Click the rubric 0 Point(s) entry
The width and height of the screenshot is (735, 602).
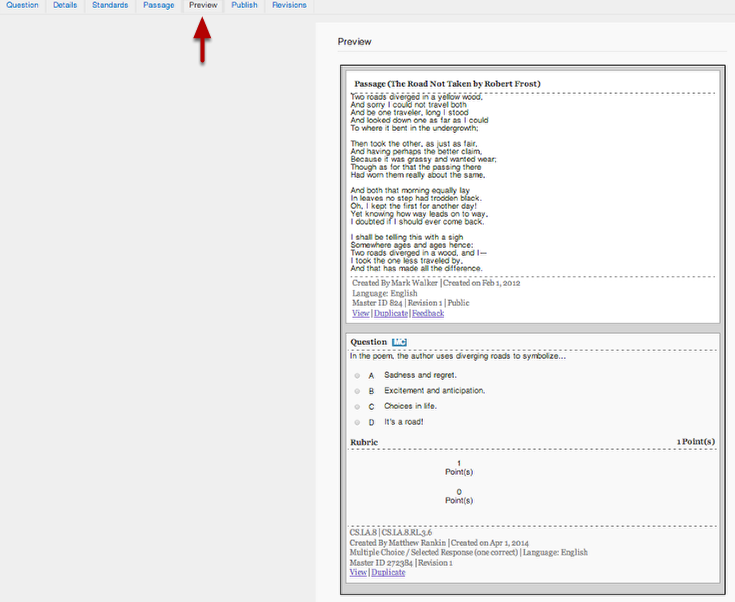(459, 497)
